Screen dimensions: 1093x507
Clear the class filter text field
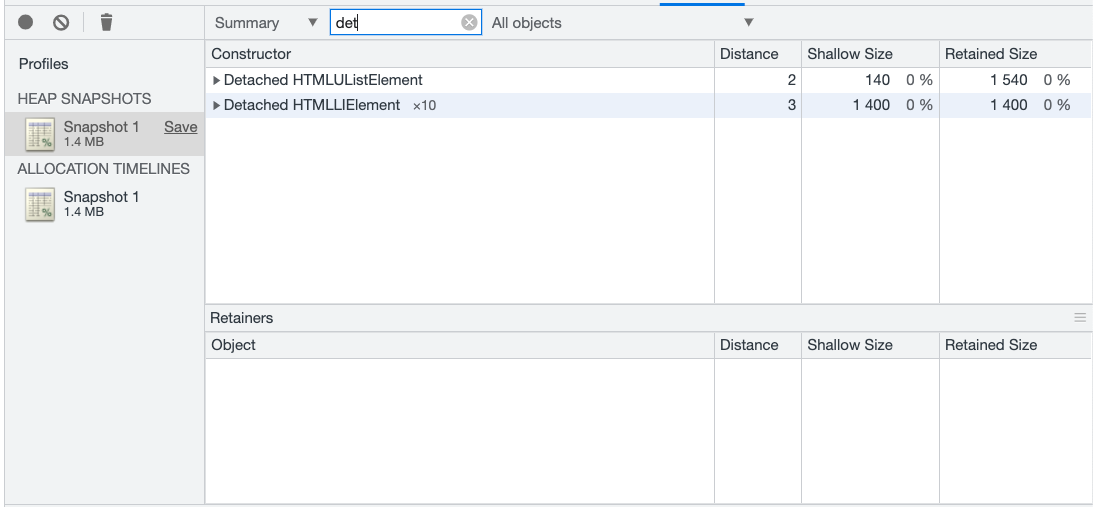pos(469,23)
